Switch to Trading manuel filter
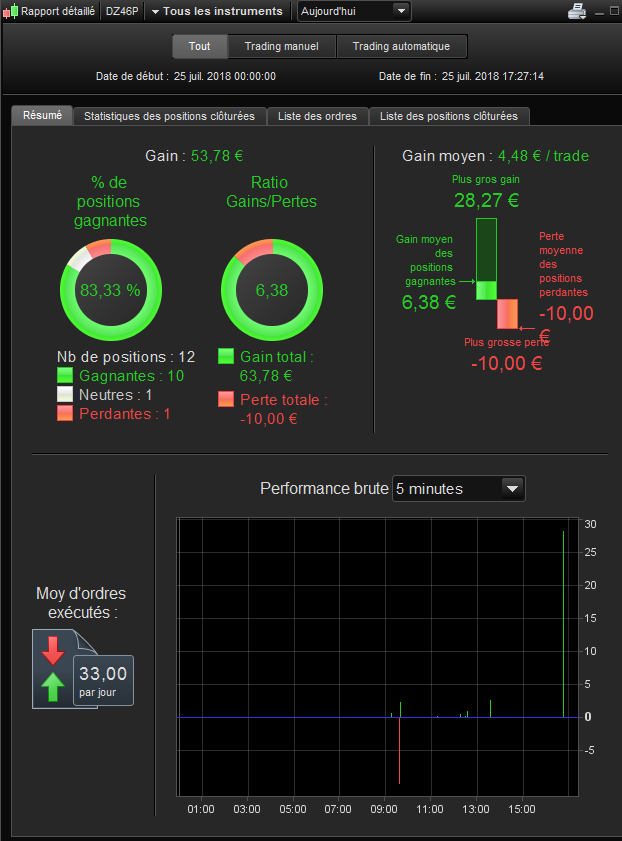622x841 pixels. click(x=282, y=46)
